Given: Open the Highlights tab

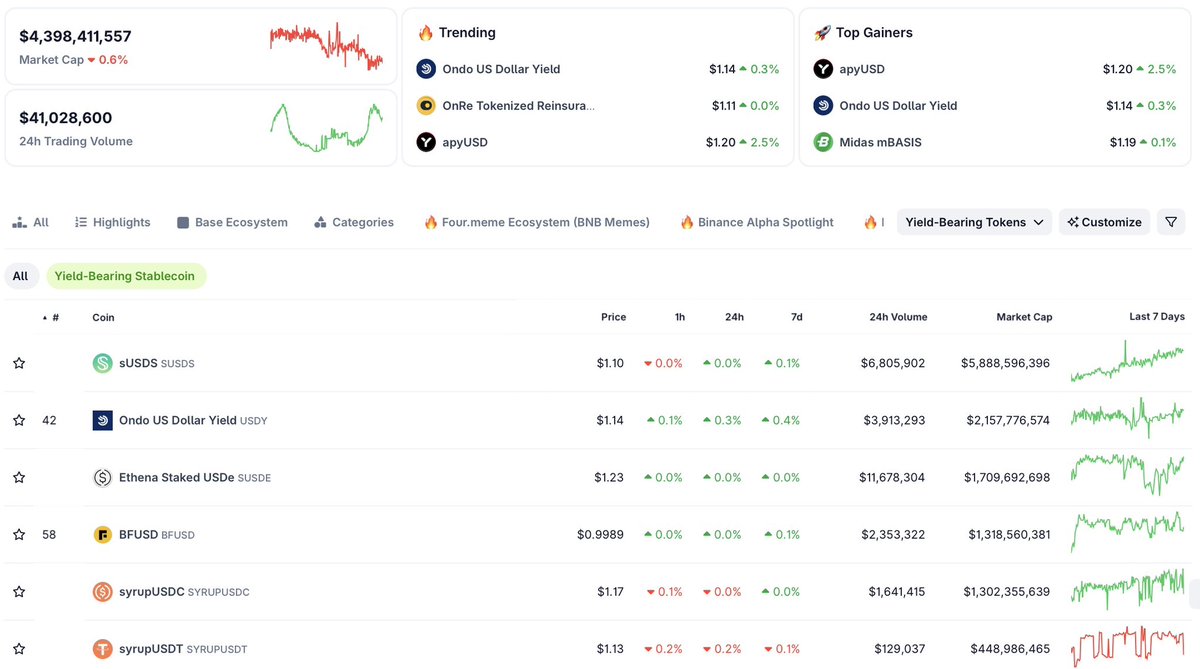Looking at the screenshot, I should (x=113, y=222).
